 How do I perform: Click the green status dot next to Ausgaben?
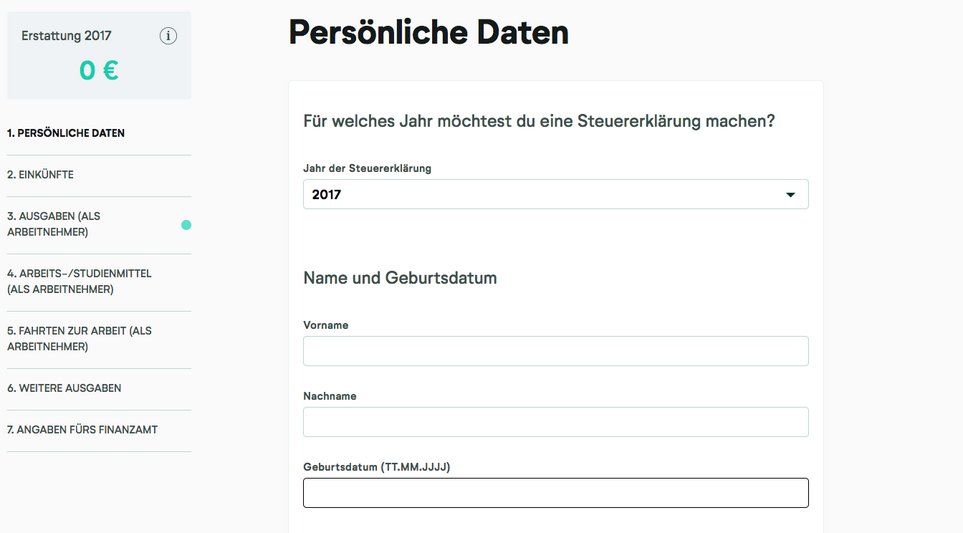coord(186,225)
